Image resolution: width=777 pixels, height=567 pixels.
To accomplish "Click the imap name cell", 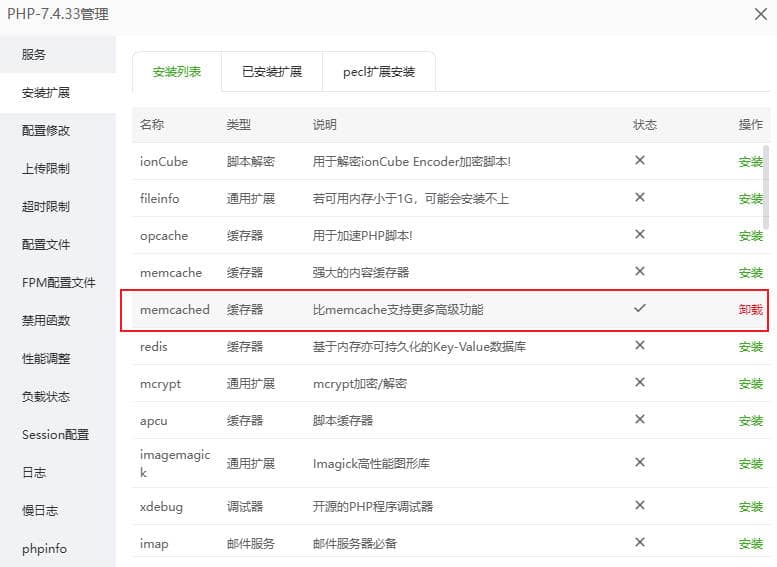I will click(154, 544).
